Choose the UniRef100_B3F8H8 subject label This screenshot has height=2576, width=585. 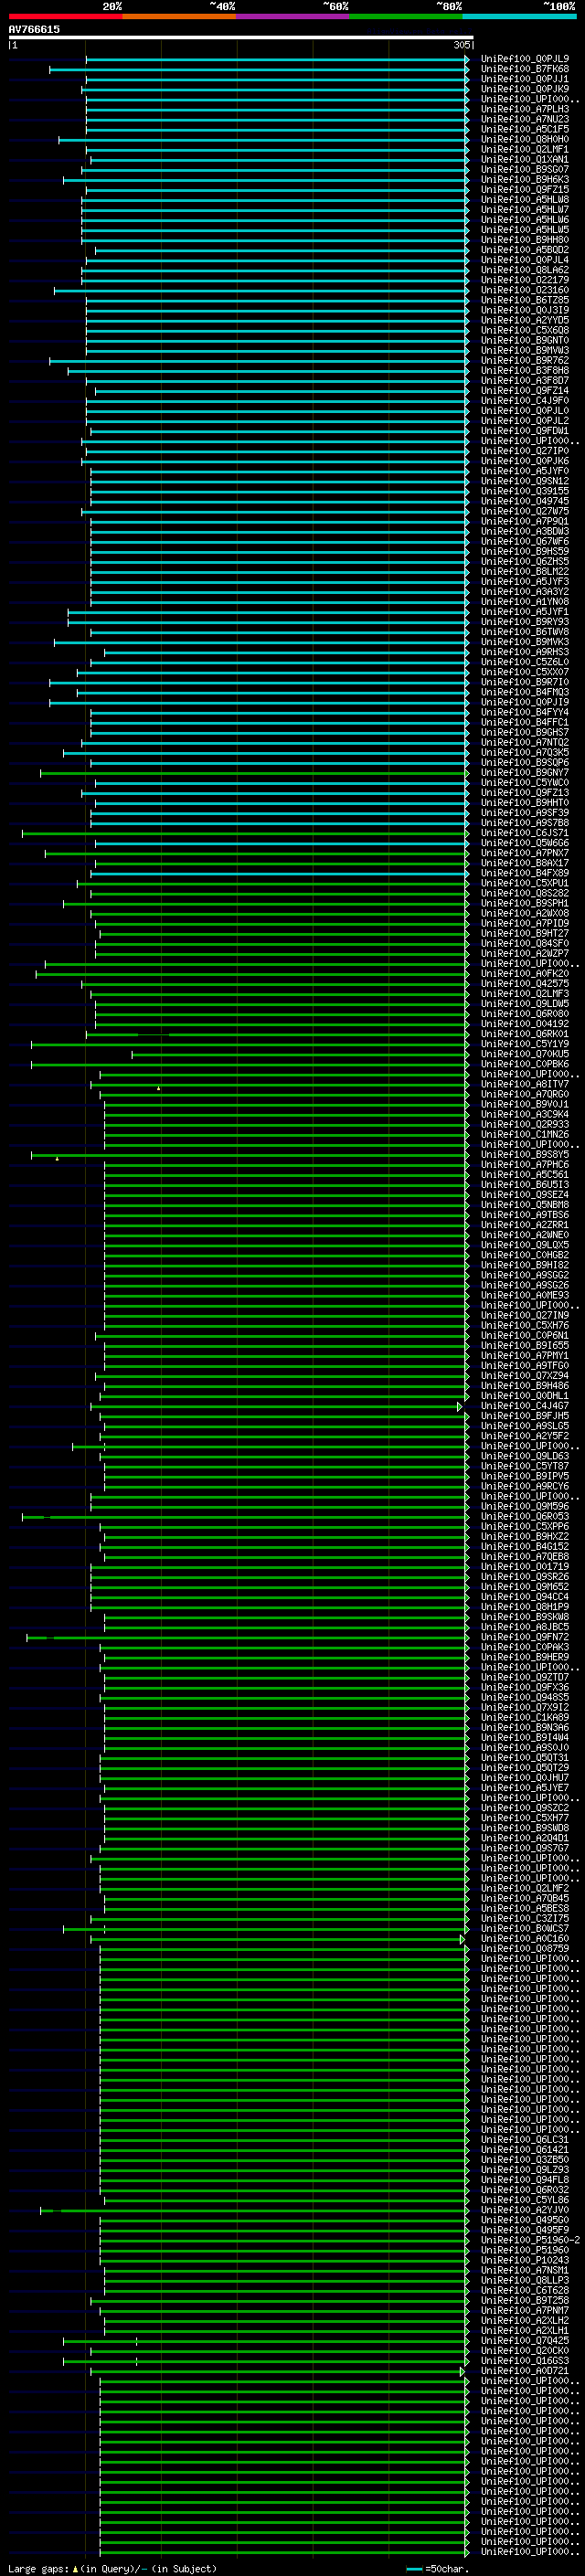525,370
